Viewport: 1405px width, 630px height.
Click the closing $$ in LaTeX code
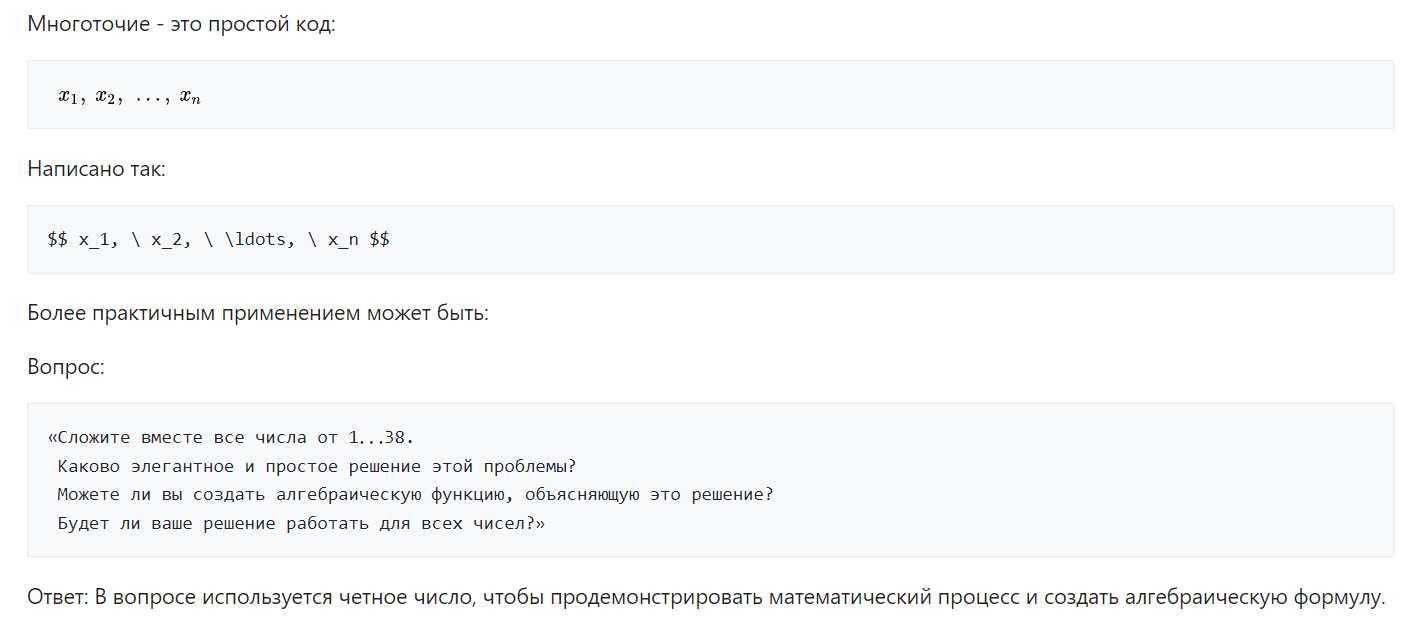click(x=379, y=240)
